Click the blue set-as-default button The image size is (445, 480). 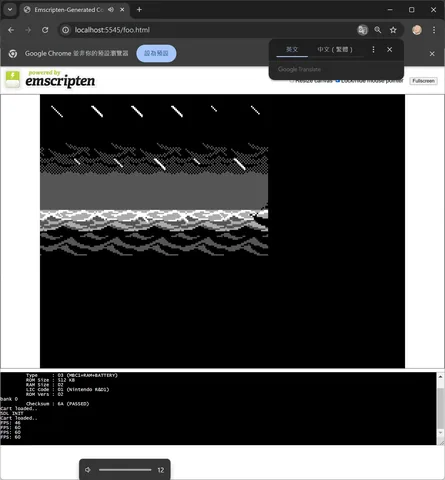pyautogui.click(x=156, y=53)
